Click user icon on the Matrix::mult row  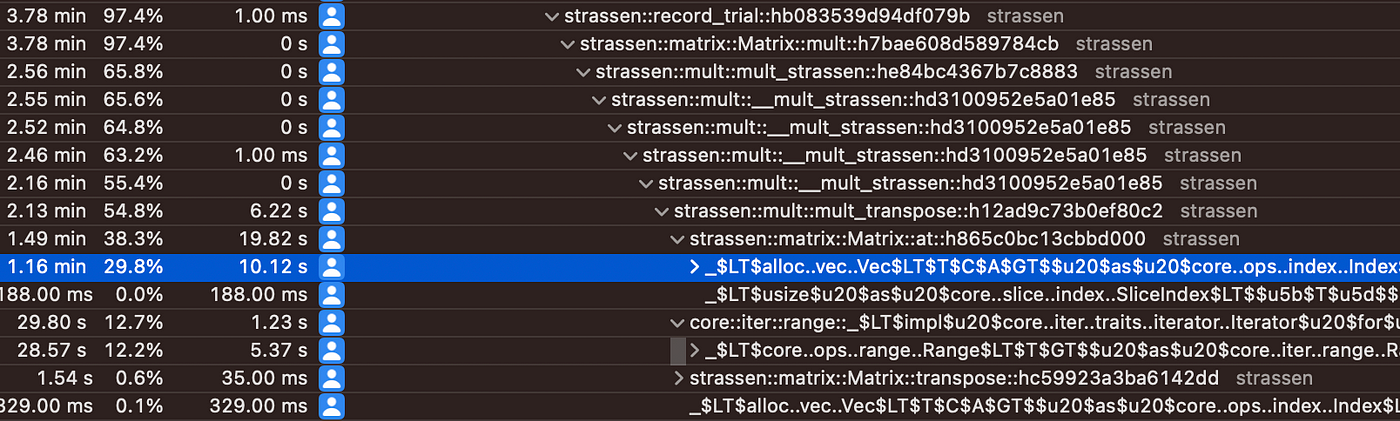331,44
